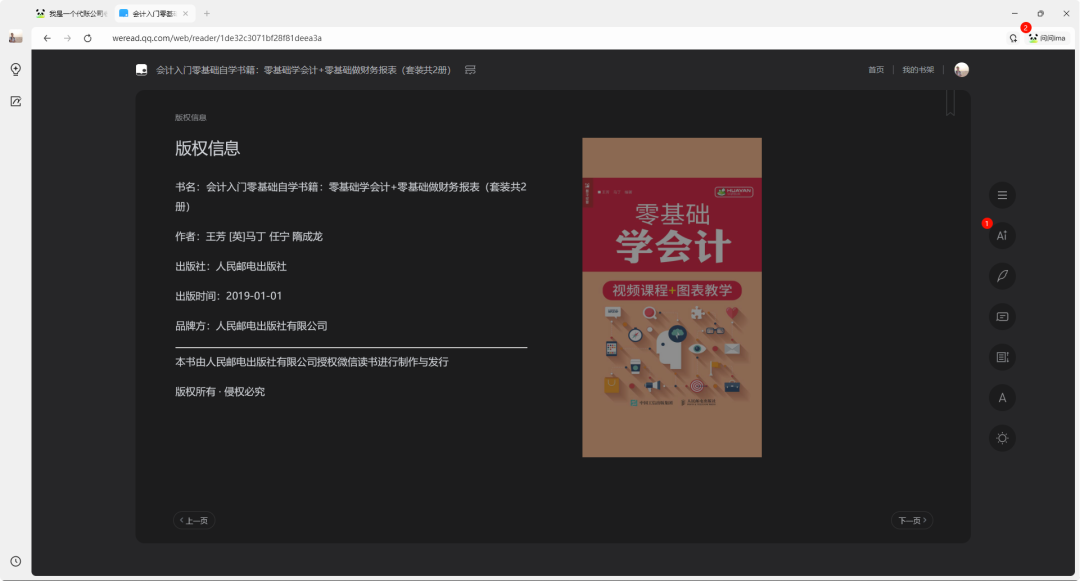Open the font settings 'A' icon
This screenshot has height=581, width=1080.
(1002, 398)
